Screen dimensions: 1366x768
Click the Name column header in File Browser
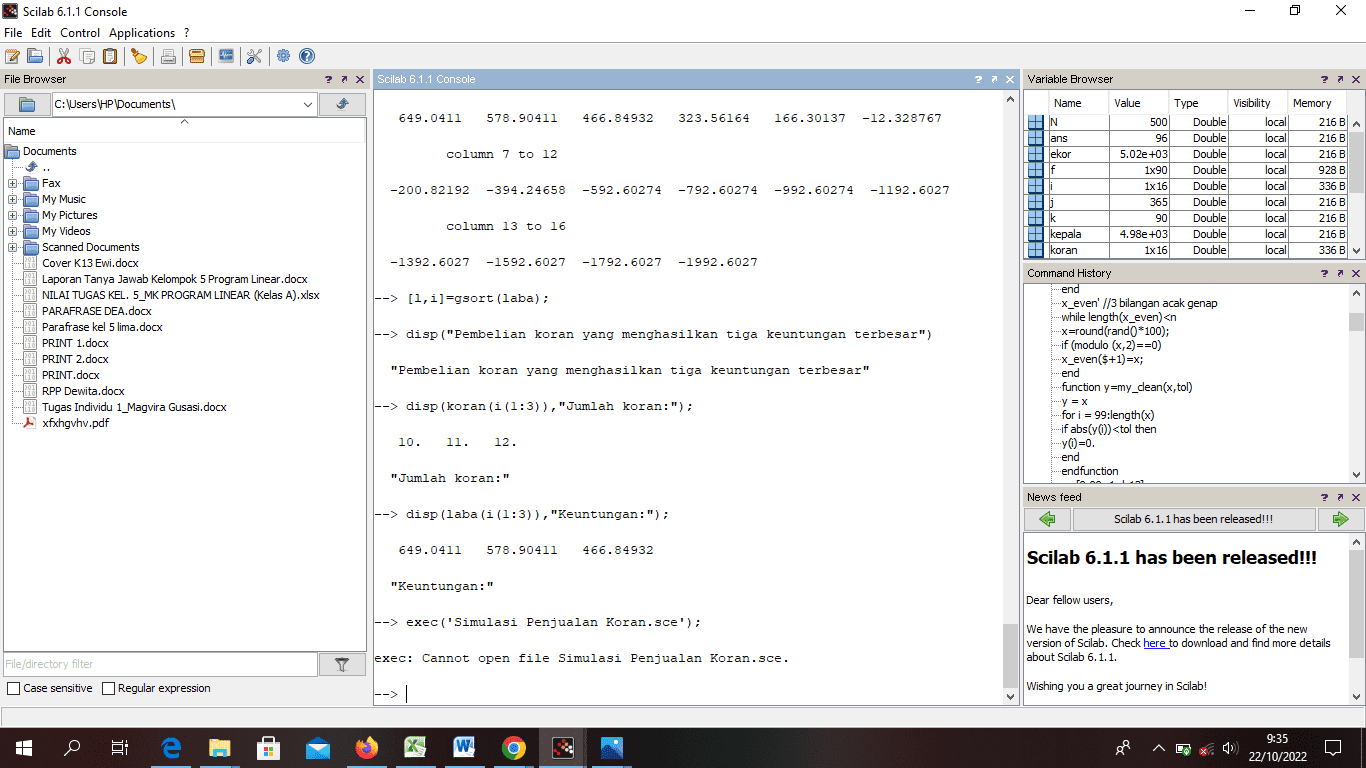[185, 131]
